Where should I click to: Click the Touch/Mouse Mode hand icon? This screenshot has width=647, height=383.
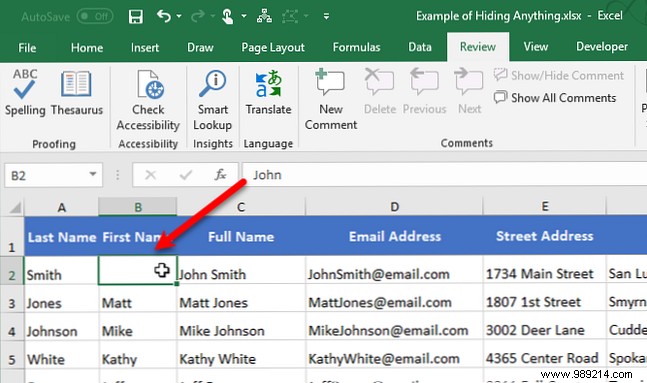(x=227, y=17)
